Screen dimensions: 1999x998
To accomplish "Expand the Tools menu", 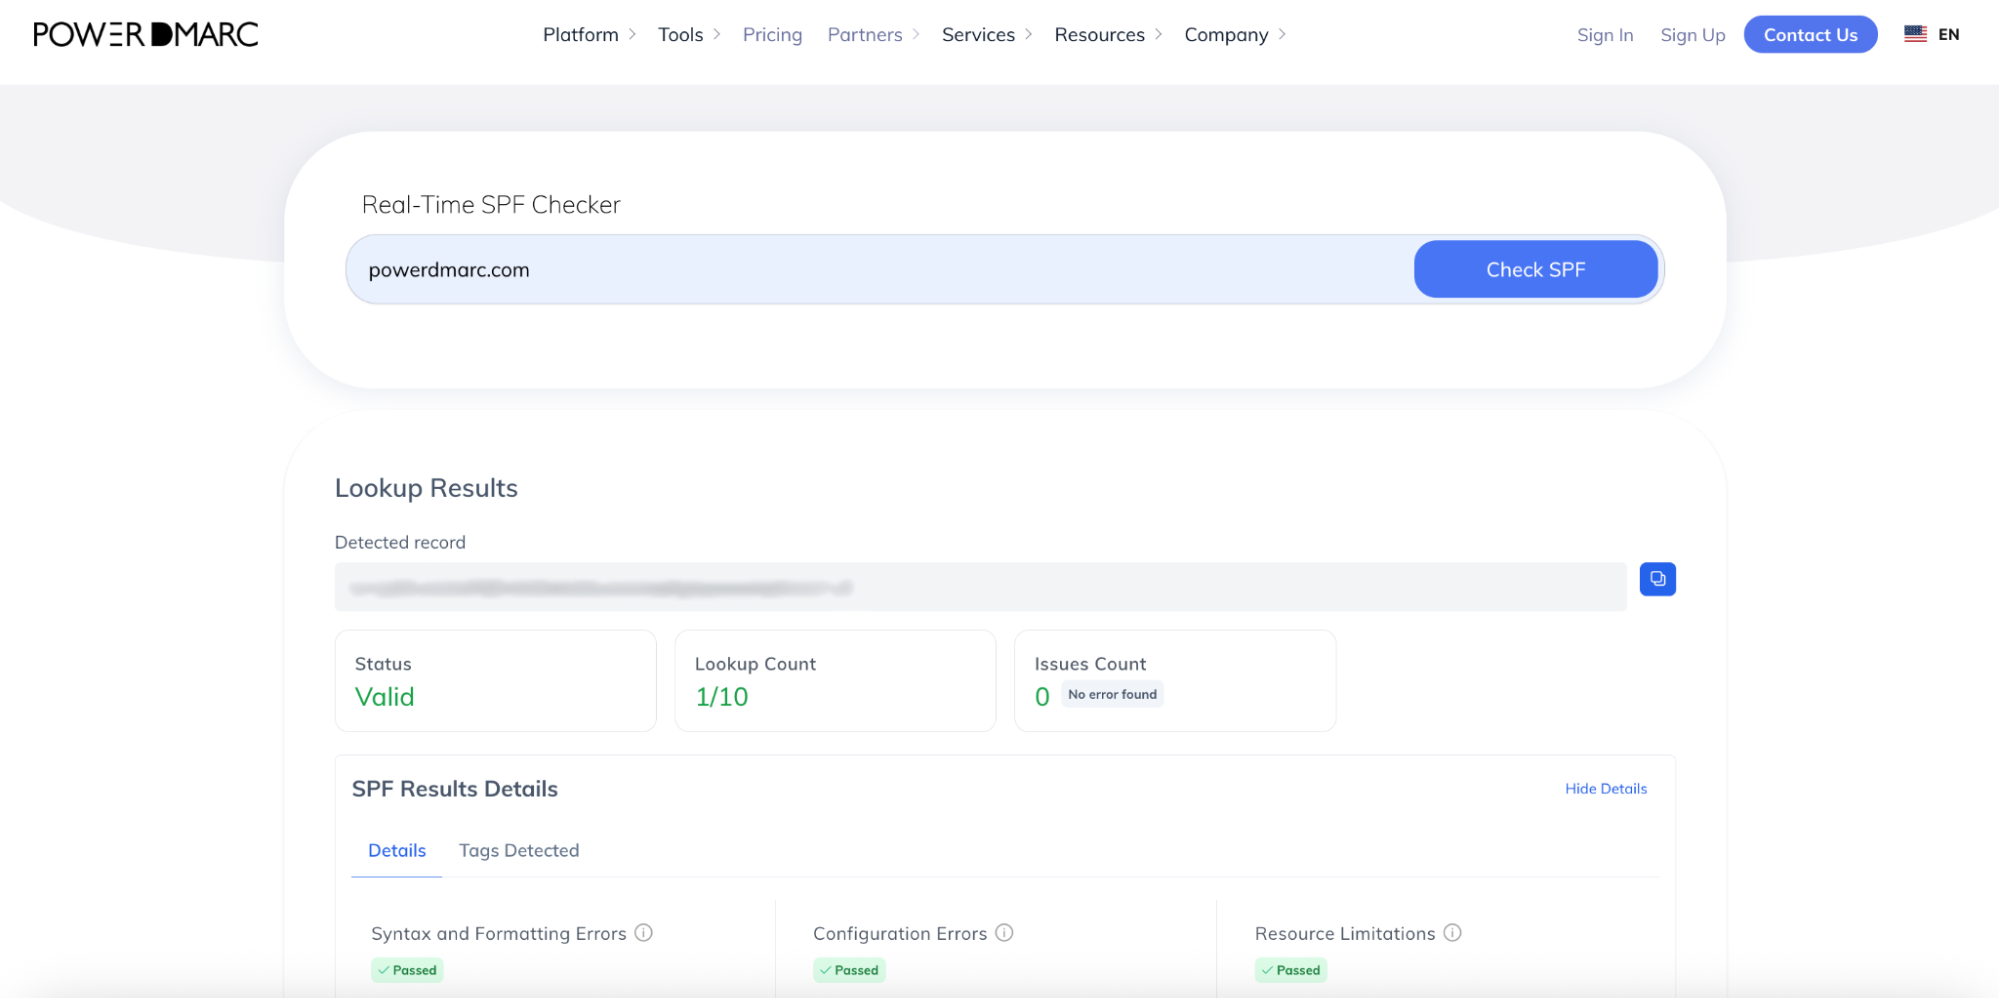I will pos(689,35).
